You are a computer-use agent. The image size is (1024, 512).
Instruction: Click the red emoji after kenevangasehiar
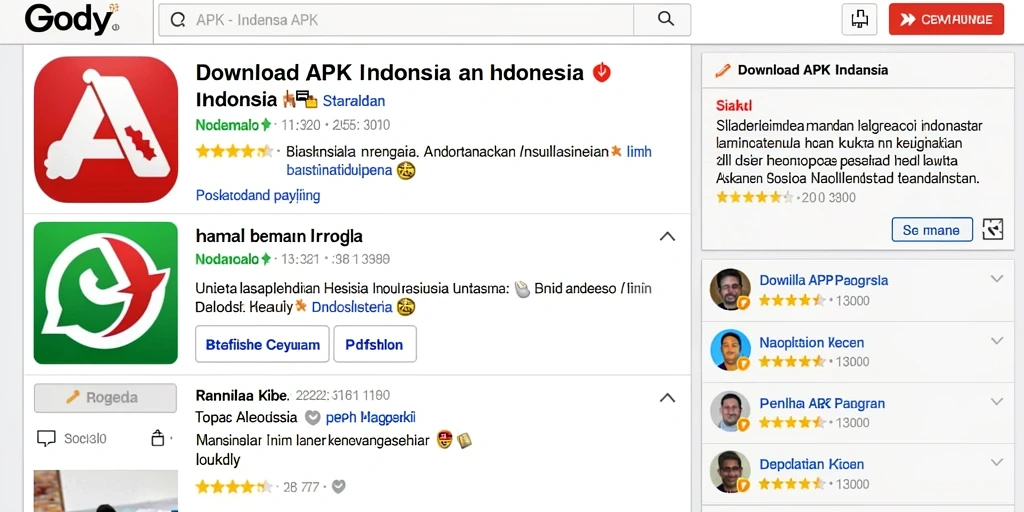pyautogui.click(x=445, y=440)
